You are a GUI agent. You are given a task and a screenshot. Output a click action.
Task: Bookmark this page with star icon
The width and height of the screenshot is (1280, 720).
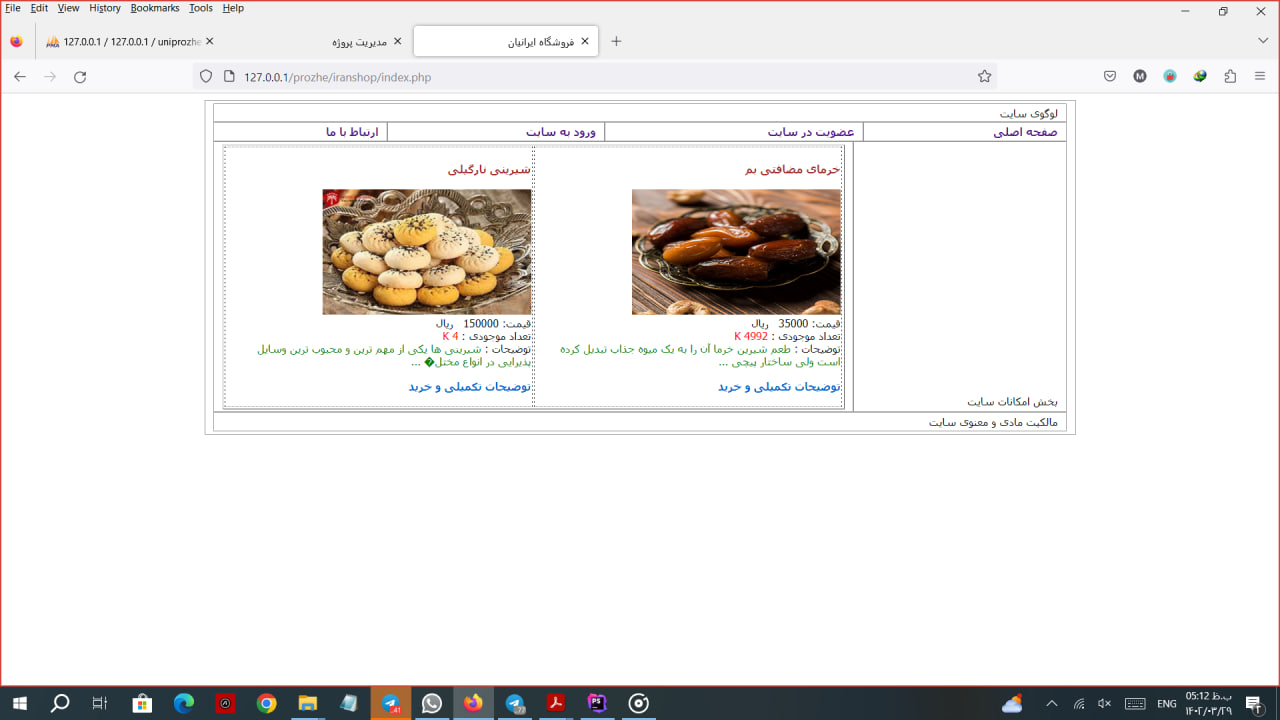[x=984, y=77]
